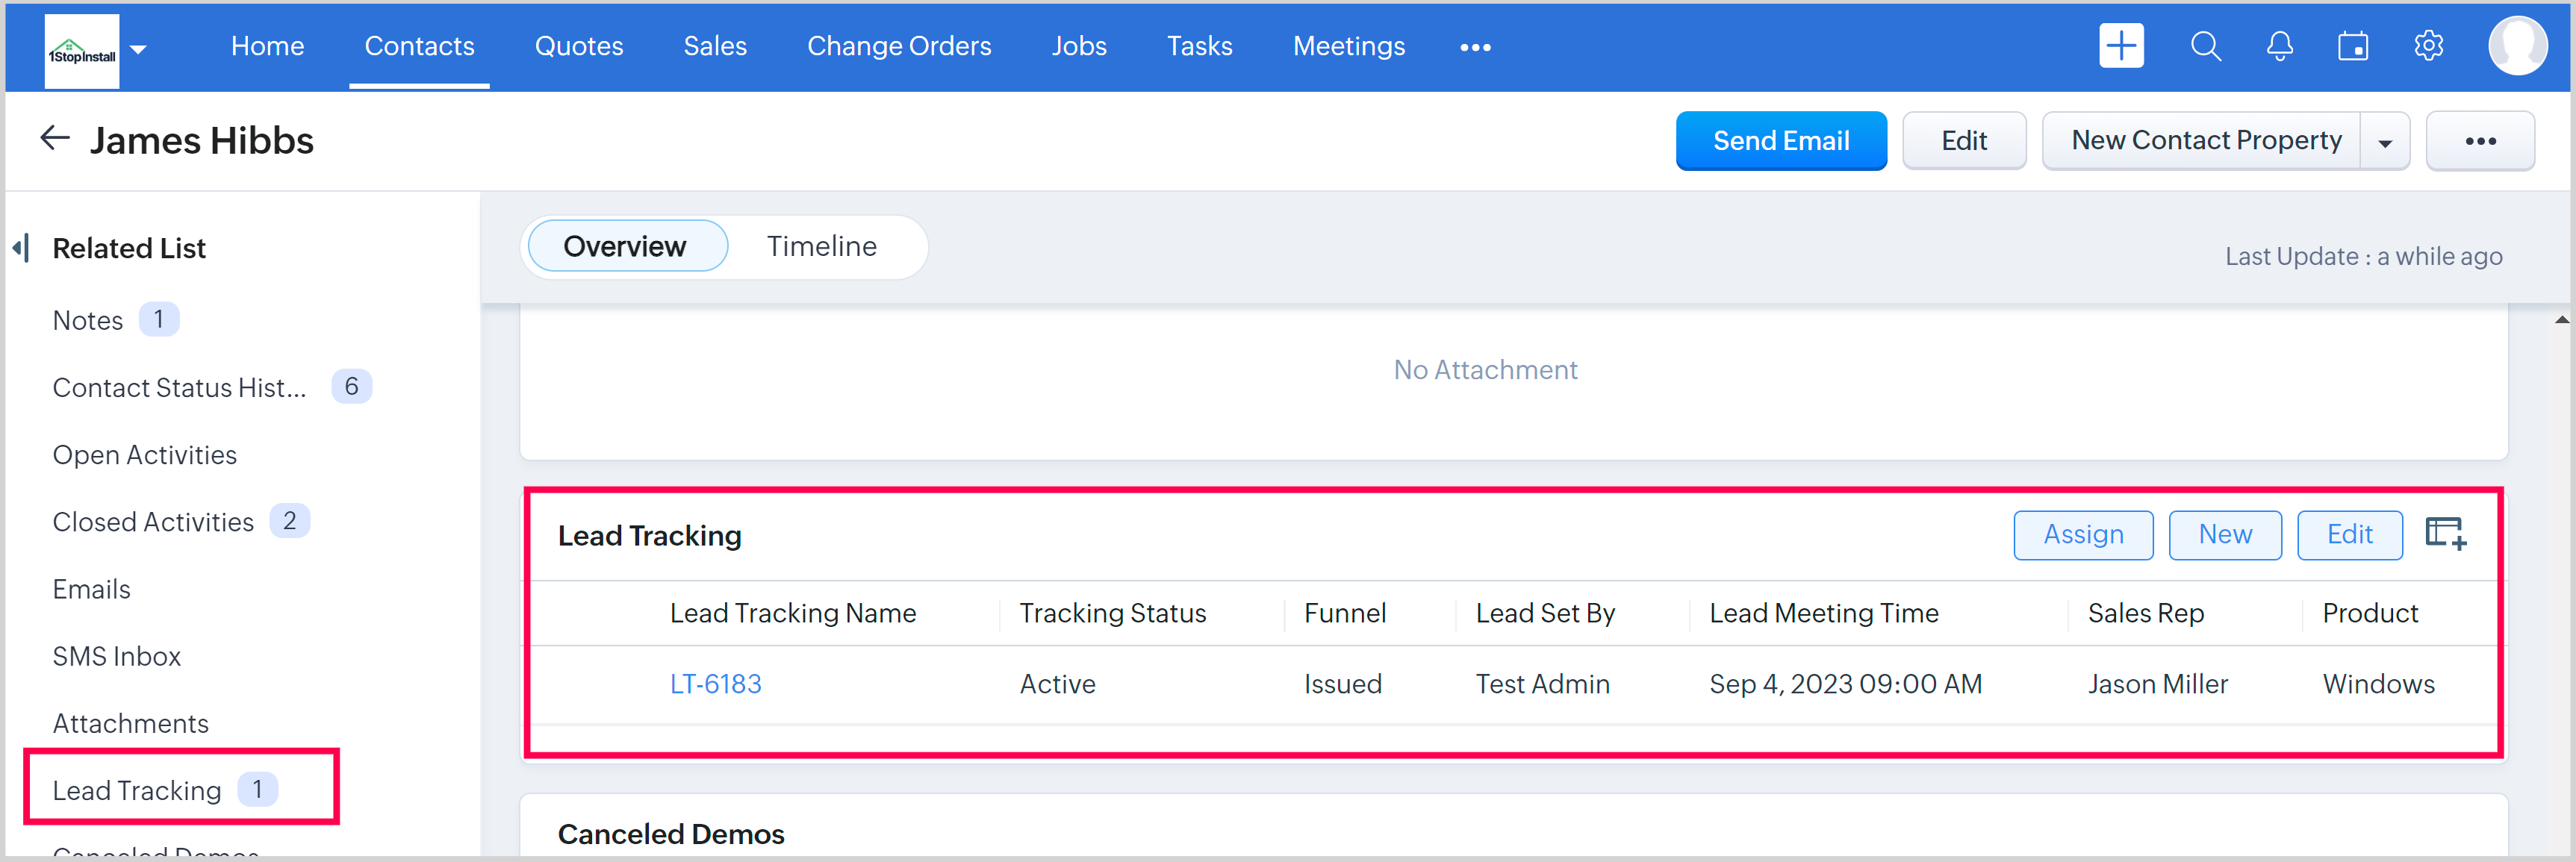Viewport: 2576px width, 862px height.
Task: Go to the Jobs module tab
Action: point(1079,46)
